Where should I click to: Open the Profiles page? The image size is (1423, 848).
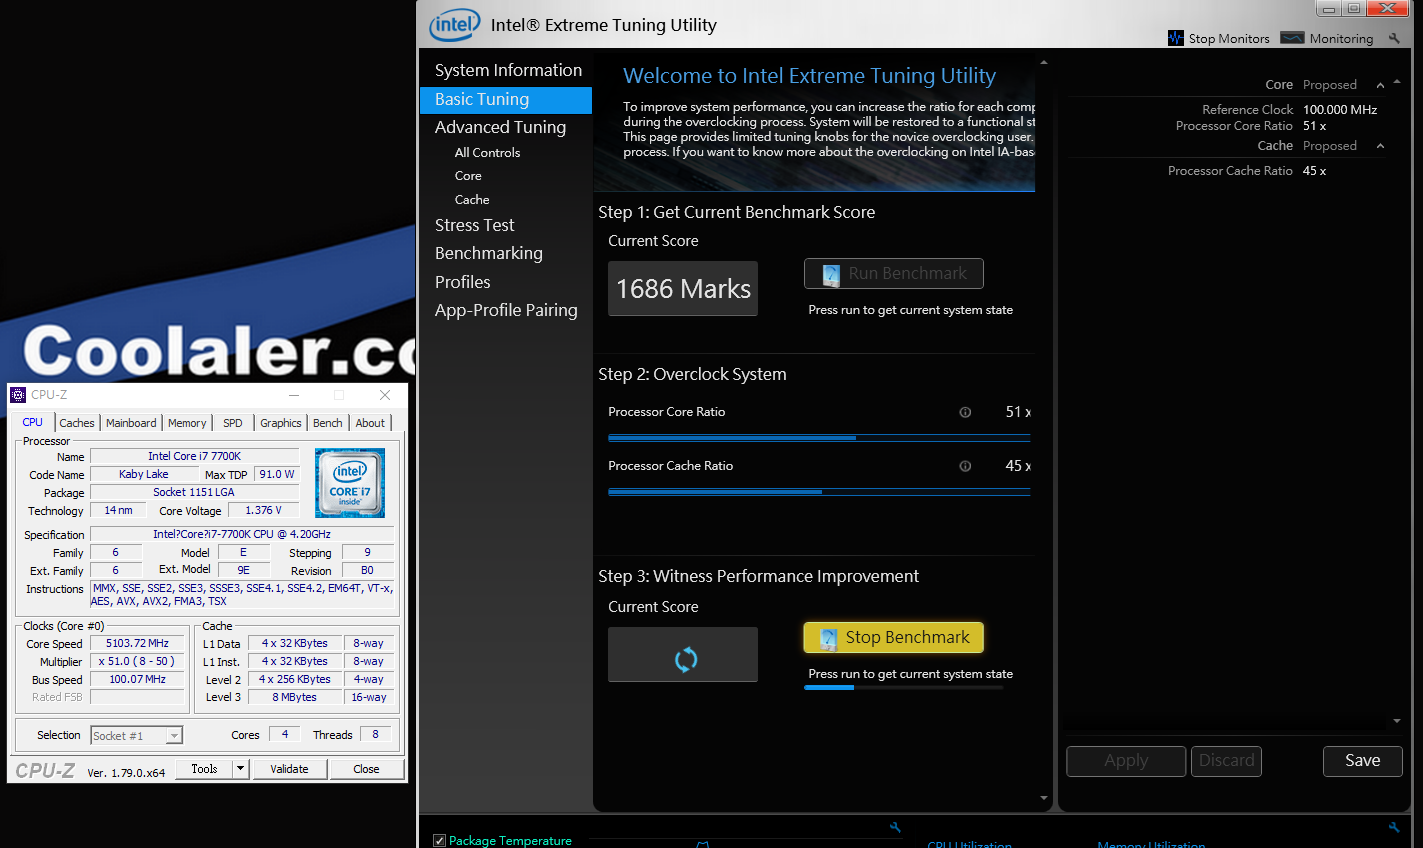tap(462, 282)
